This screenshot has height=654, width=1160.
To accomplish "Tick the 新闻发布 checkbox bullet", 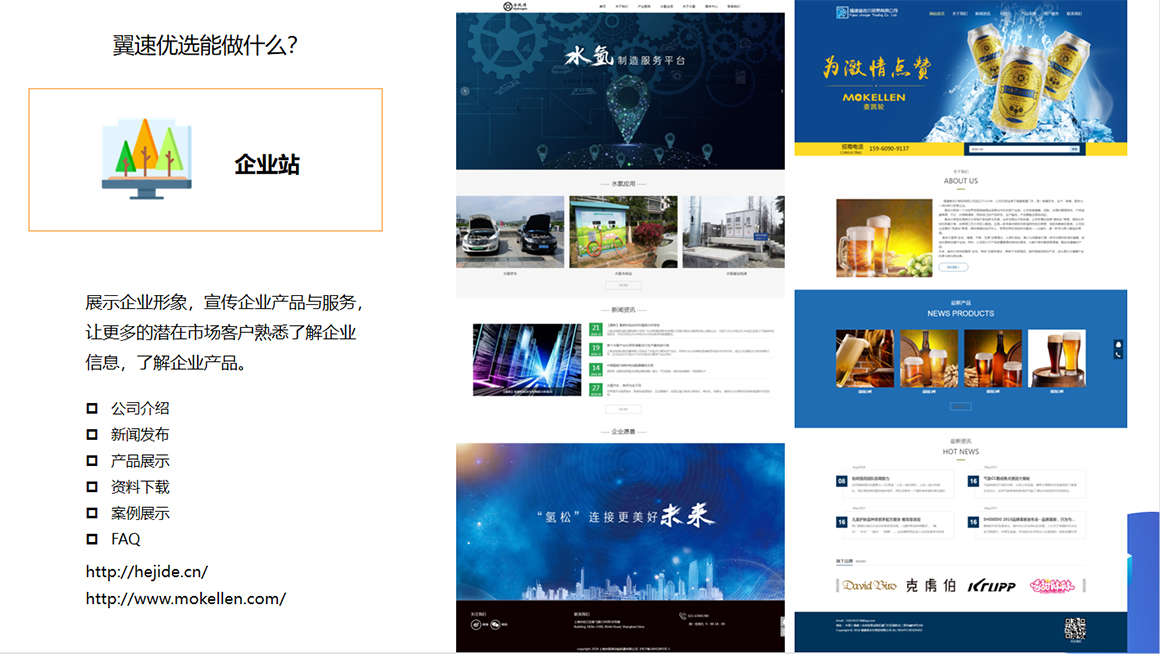I will click(x=92, y=434).
